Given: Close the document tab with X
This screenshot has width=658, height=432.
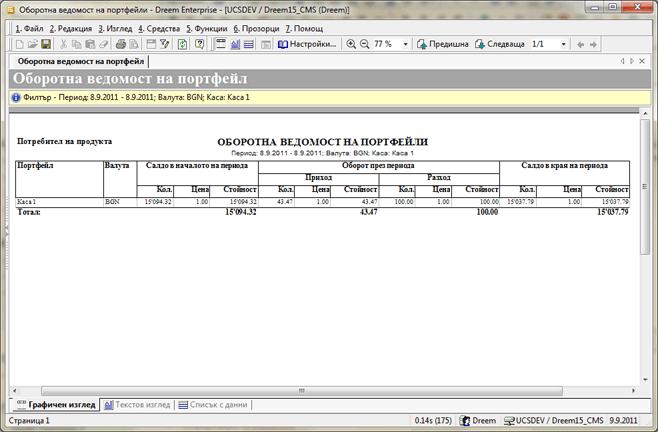Looking at the screenshot, I should (x=642, y=61).
